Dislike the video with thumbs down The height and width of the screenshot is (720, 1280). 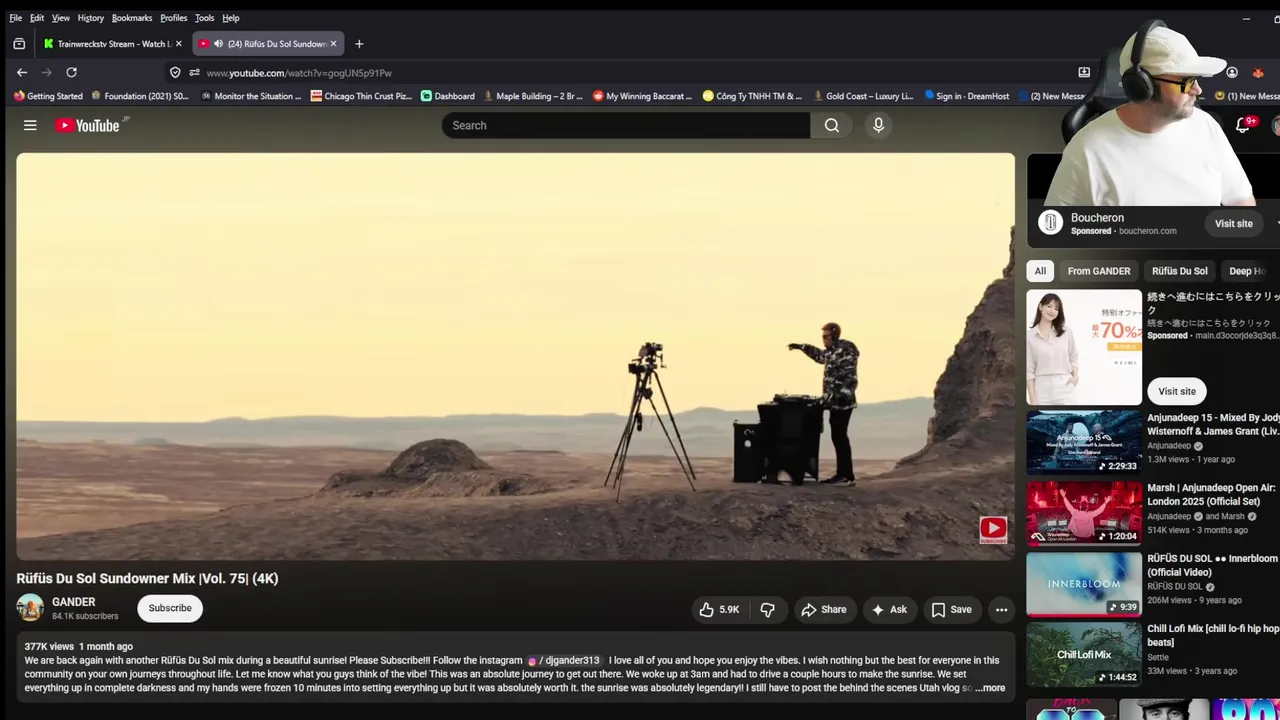[767, 609]
